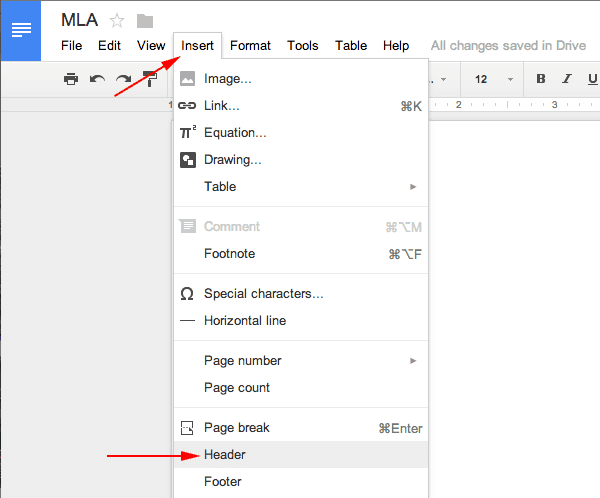Screen dimensions: 600x498
Task: Star the MLA document
Action: coord(117,21)
